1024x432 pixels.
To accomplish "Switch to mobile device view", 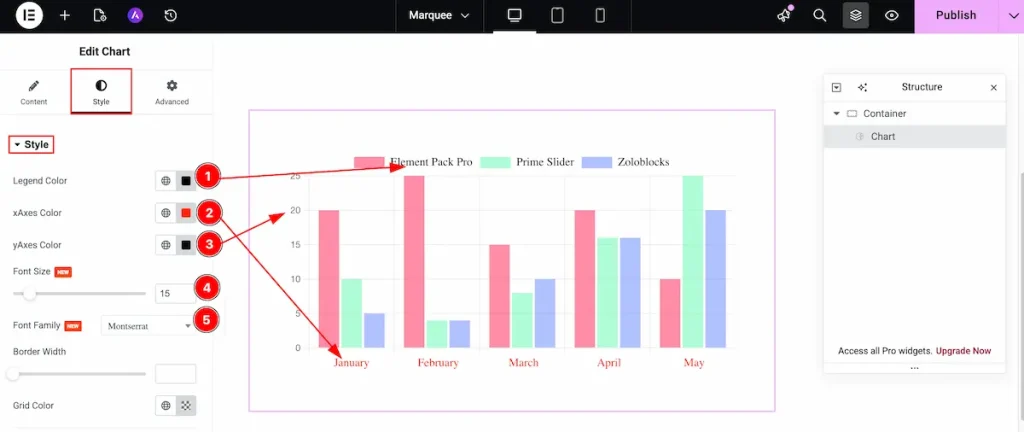I will tap(600, 15).
